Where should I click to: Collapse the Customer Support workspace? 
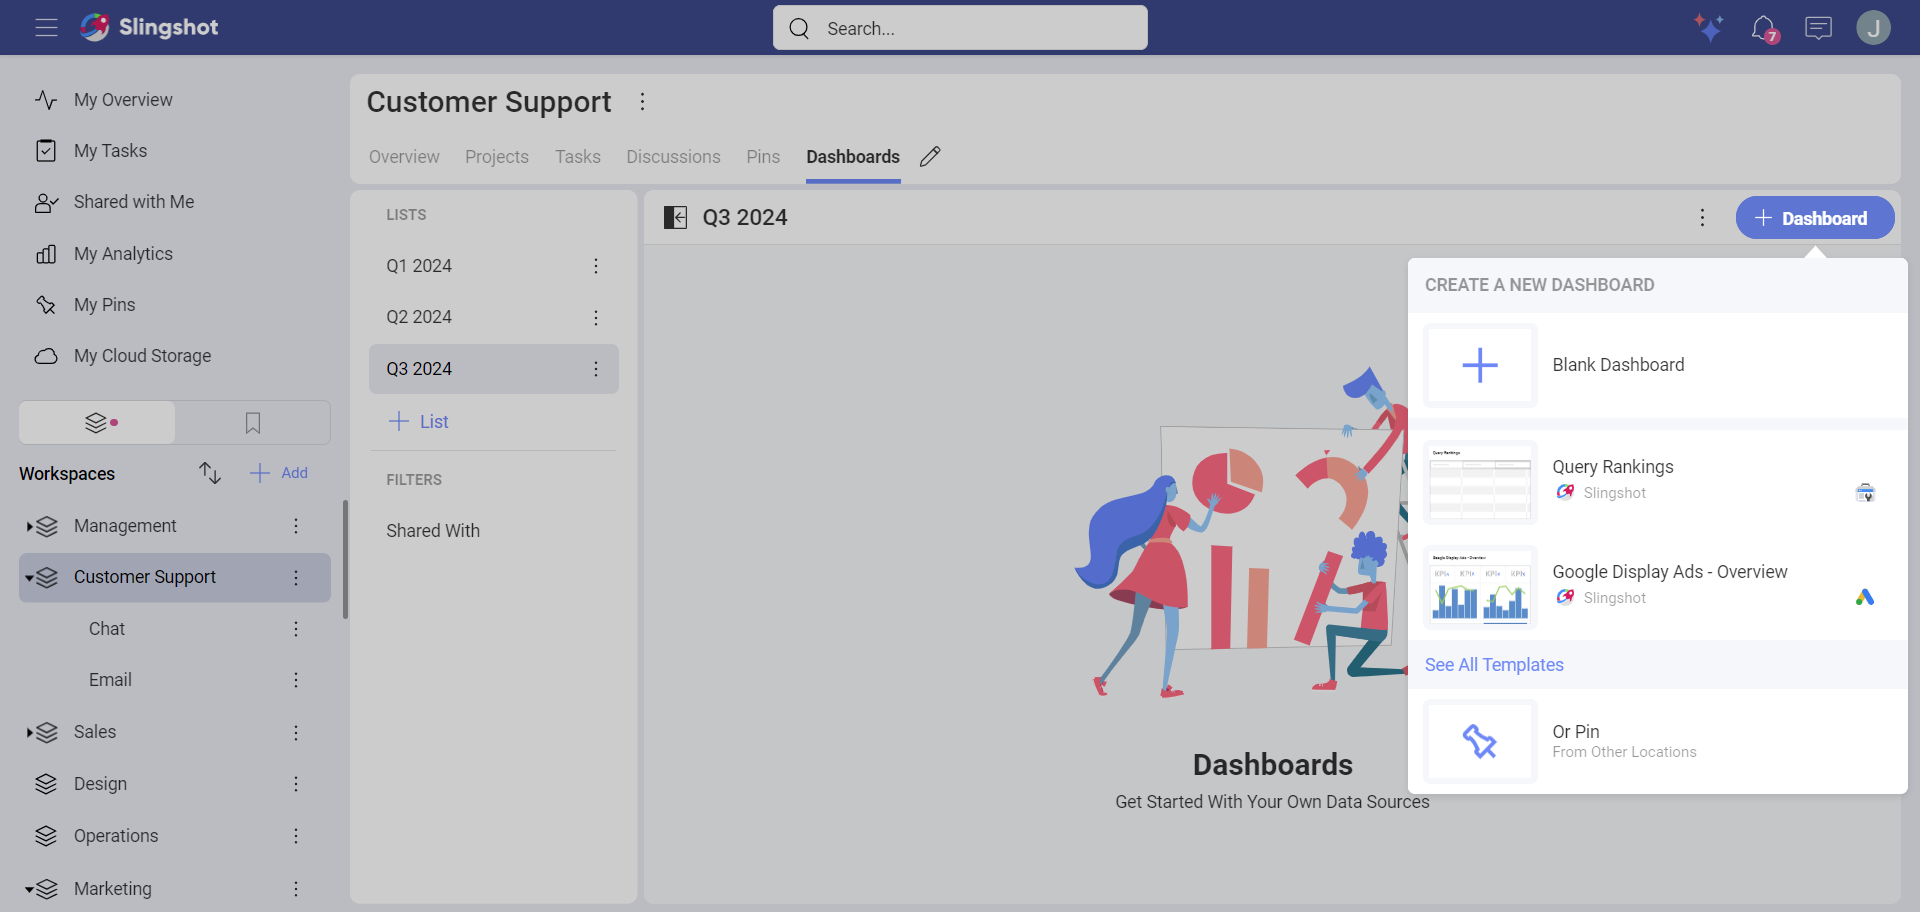point(29,578)
